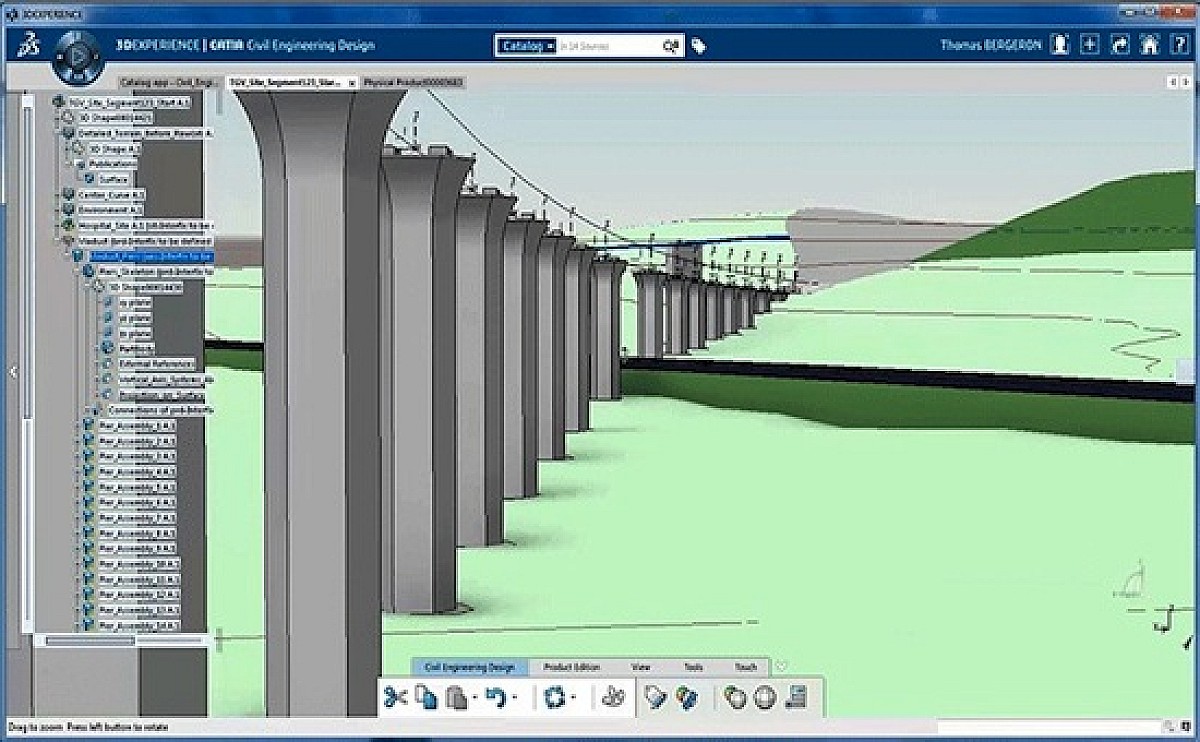Select the Connections tree node
This screenshot has width=1200, height=742.
pos(159,410)
